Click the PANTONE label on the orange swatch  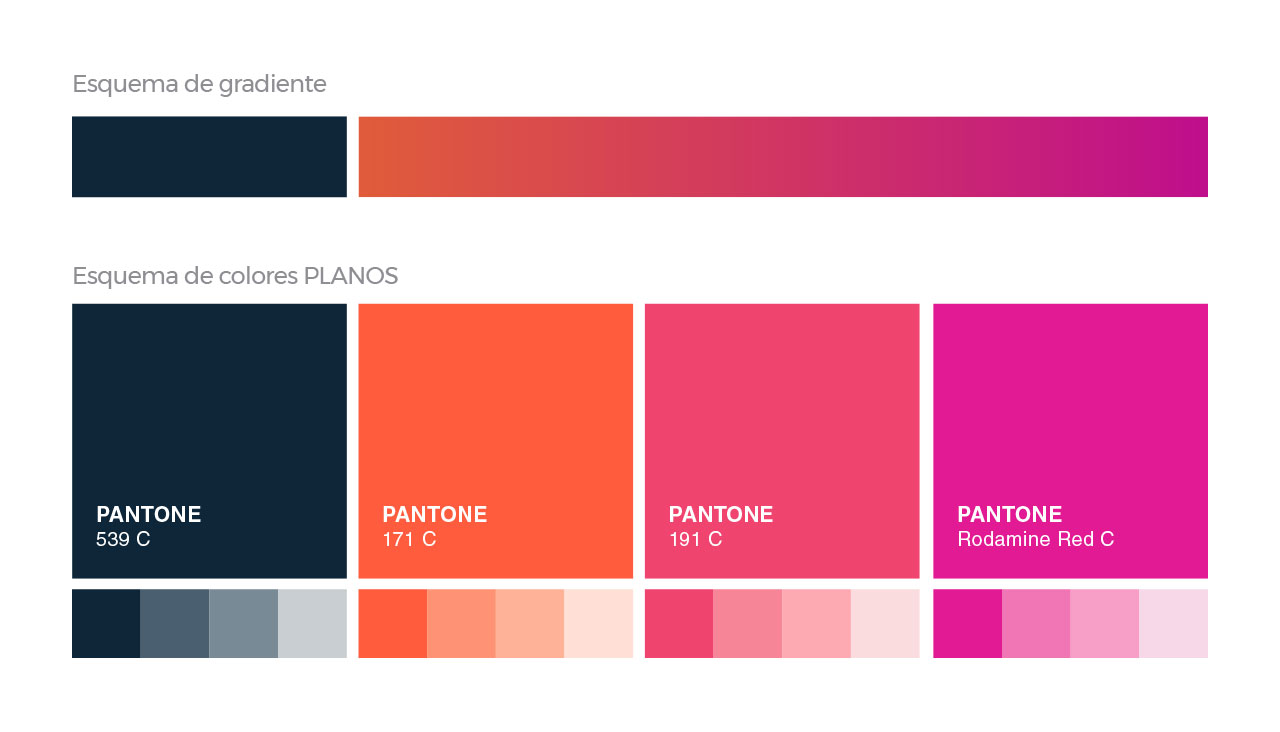pos(435,515)
